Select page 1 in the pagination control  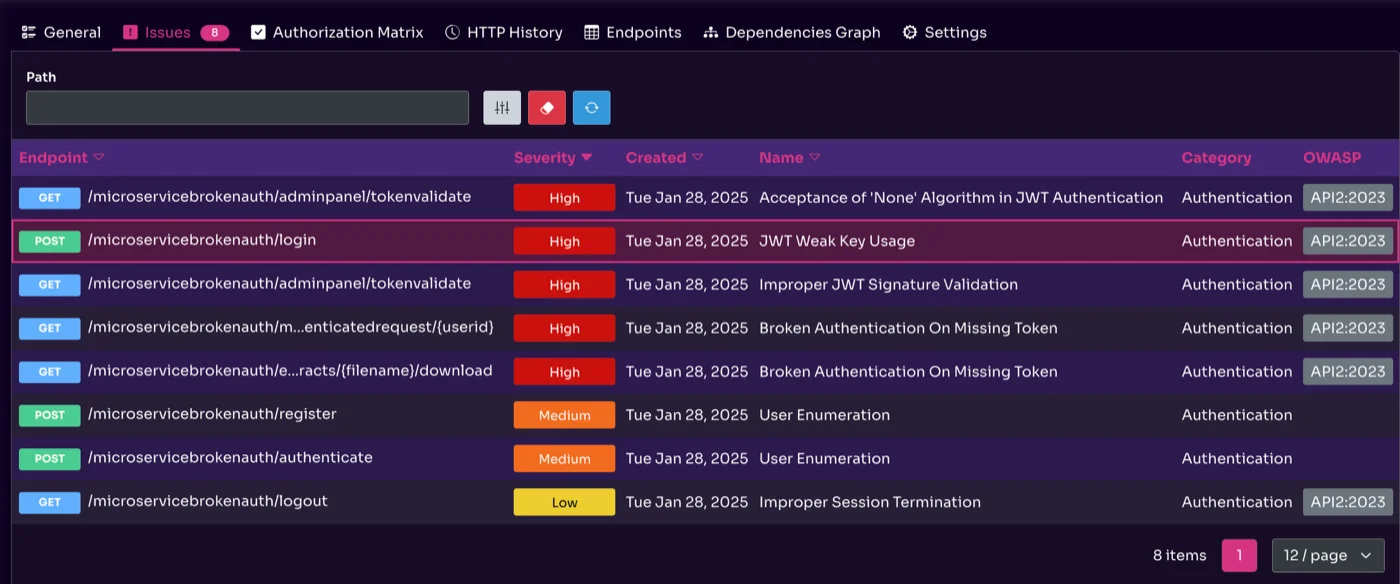coord(1238,555)
